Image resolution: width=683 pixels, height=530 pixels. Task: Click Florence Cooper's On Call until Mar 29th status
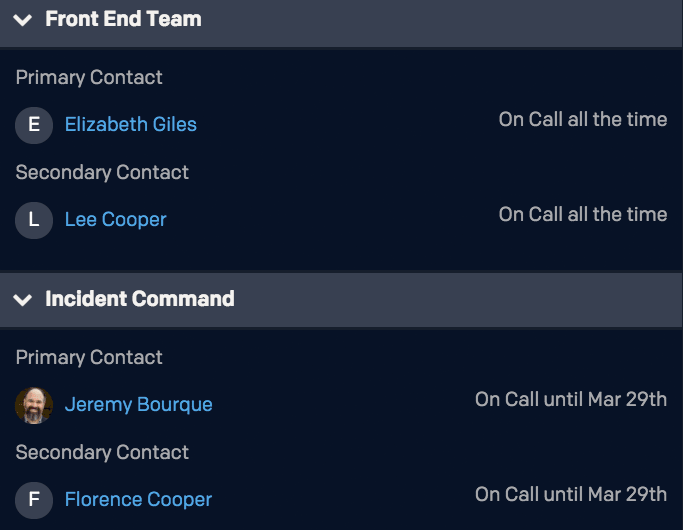point(570,494)
